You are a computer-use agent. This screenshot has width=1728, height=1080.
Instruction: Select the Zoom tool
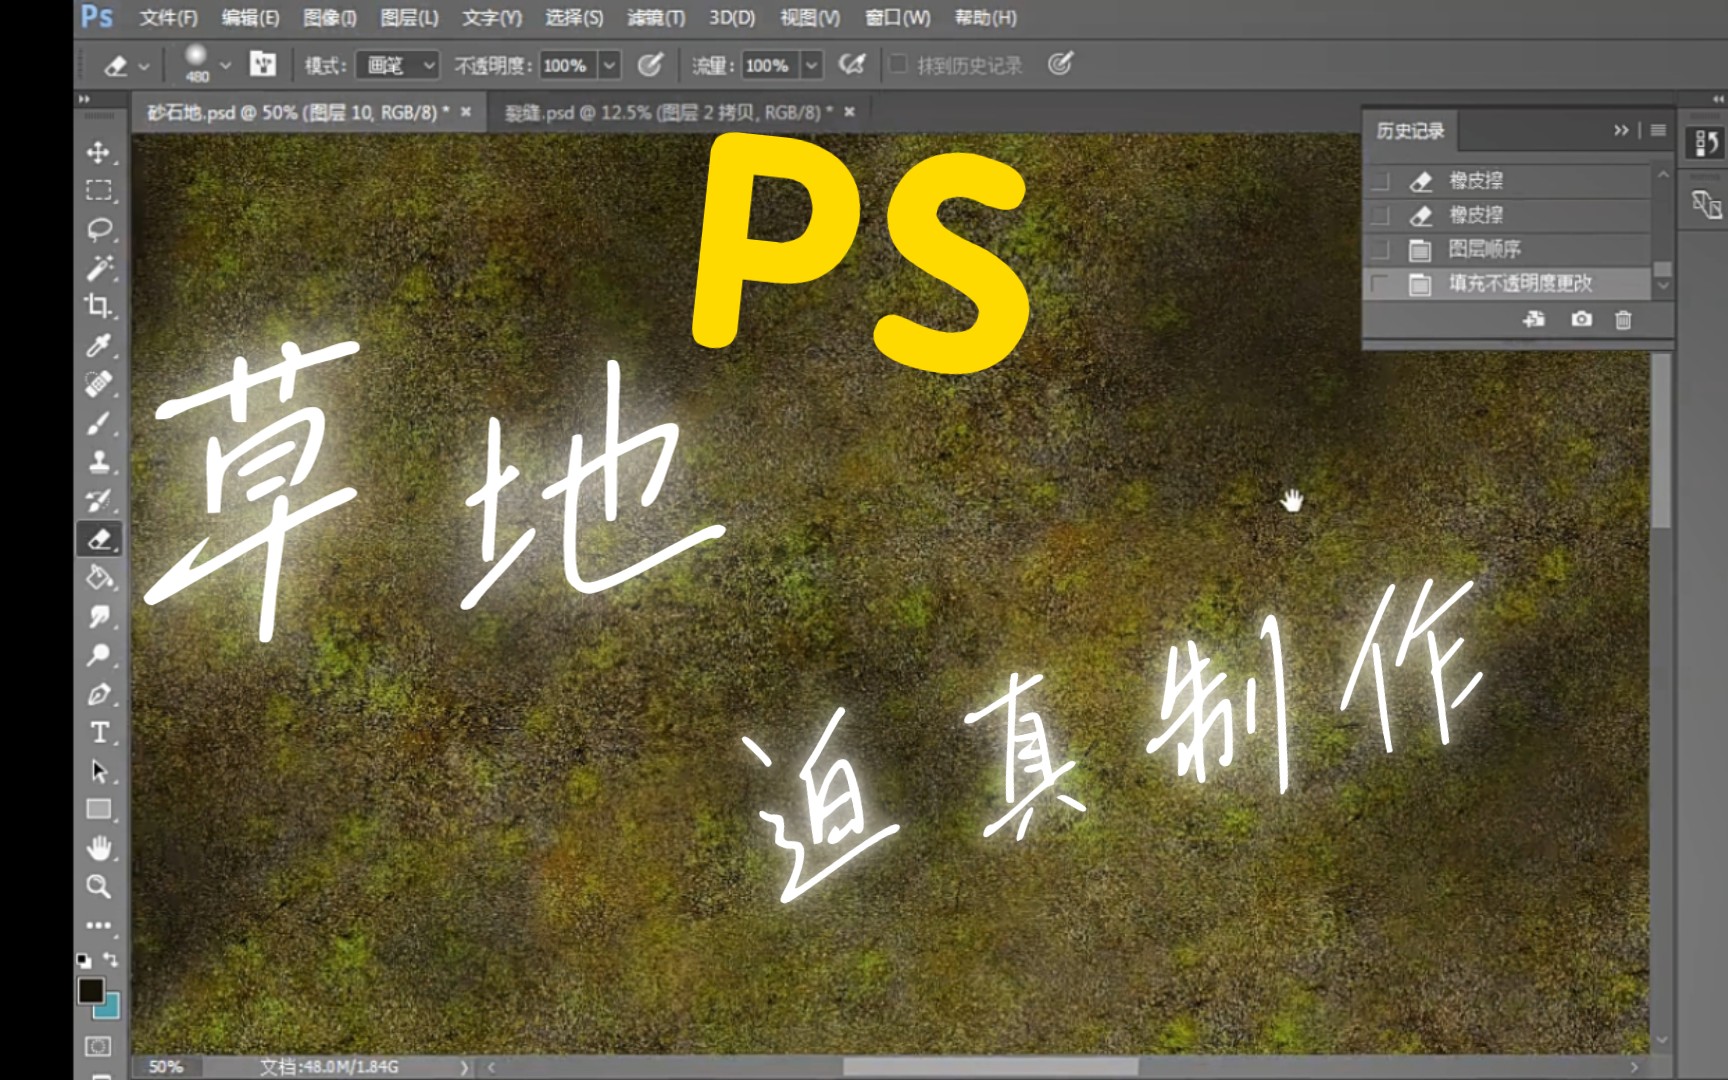[98, 885]
